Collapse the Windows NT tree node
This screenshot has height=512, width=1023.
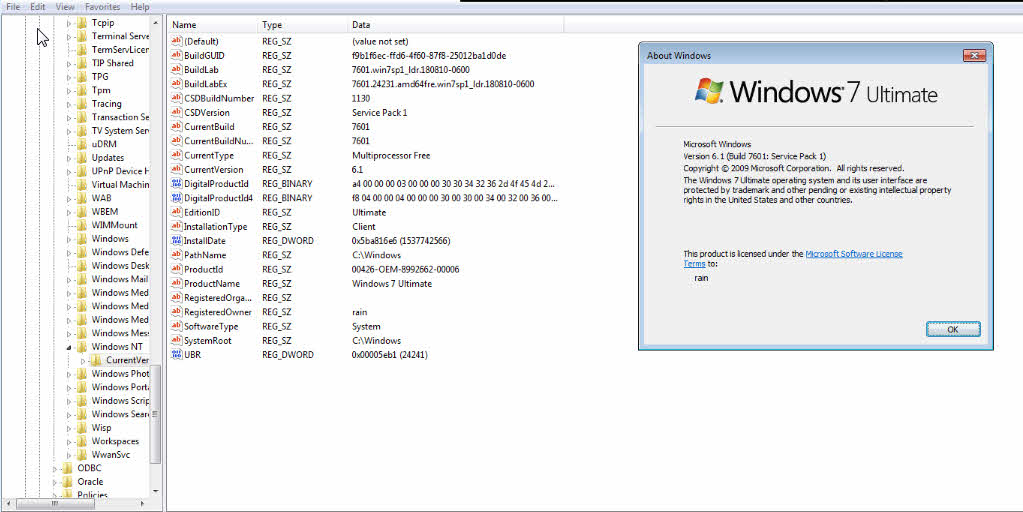(x=69, y=348)
